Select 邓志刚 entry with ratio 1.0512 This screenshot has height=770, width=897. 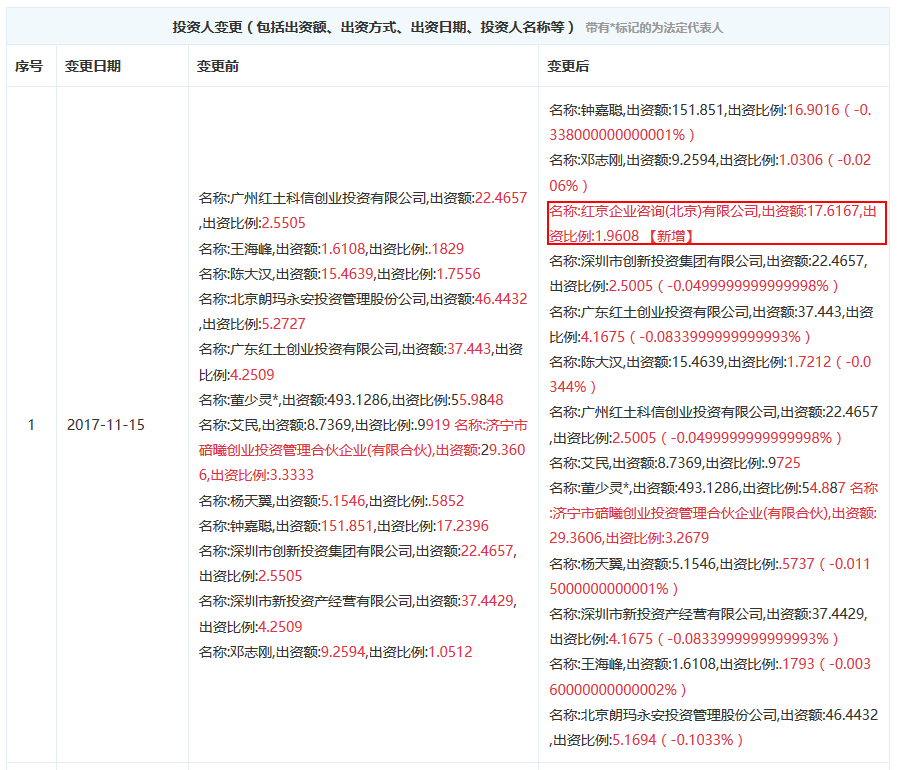pyautogui.click(x=335, y=652)
